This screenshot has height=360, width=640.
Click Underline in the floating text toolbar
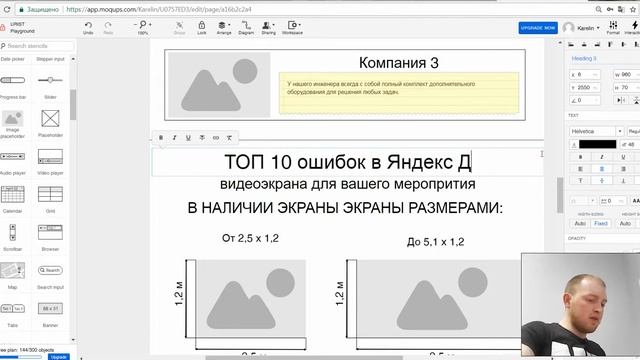click(x=188, y=138)
